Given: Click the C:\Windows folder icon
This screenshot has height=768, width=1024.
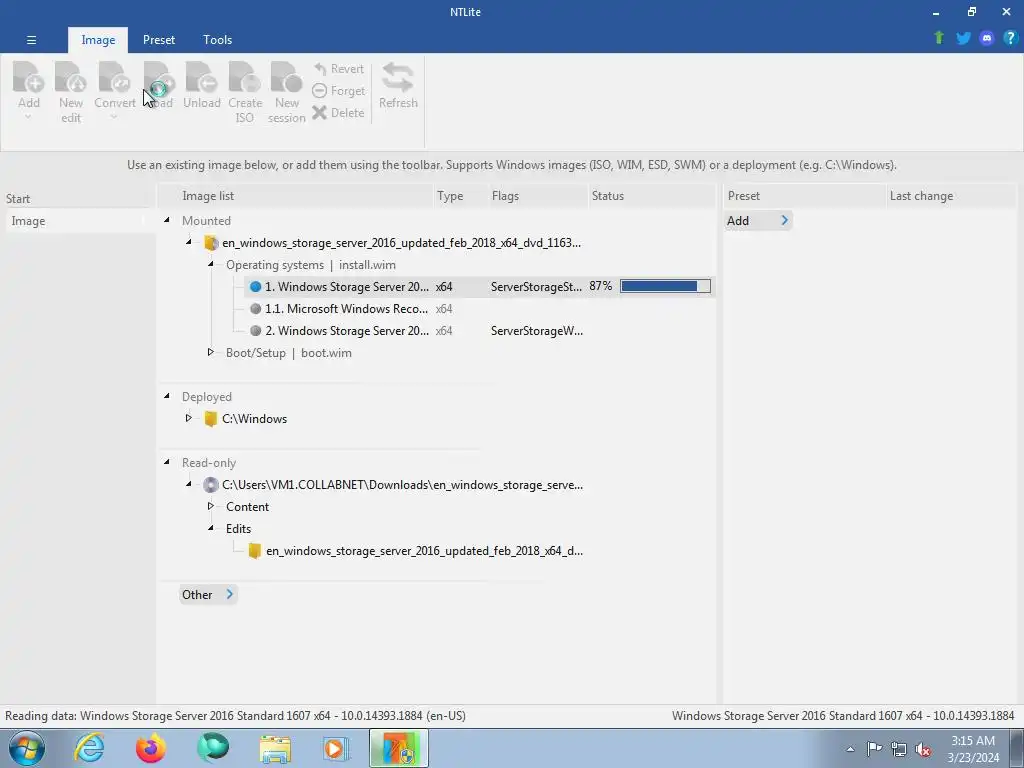Looking at the screenshot, I should tap(211, 419).
